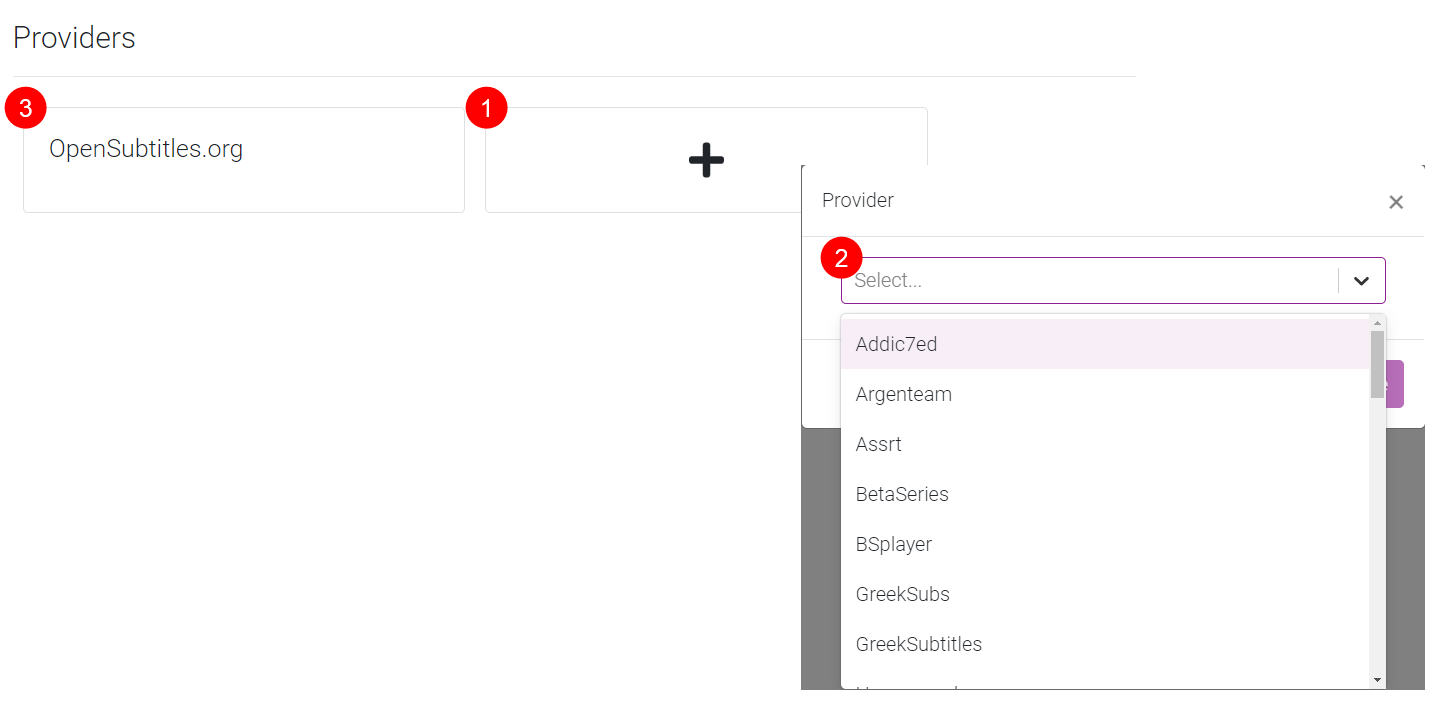Close the Provider dialog with X

pos(1396,202)
